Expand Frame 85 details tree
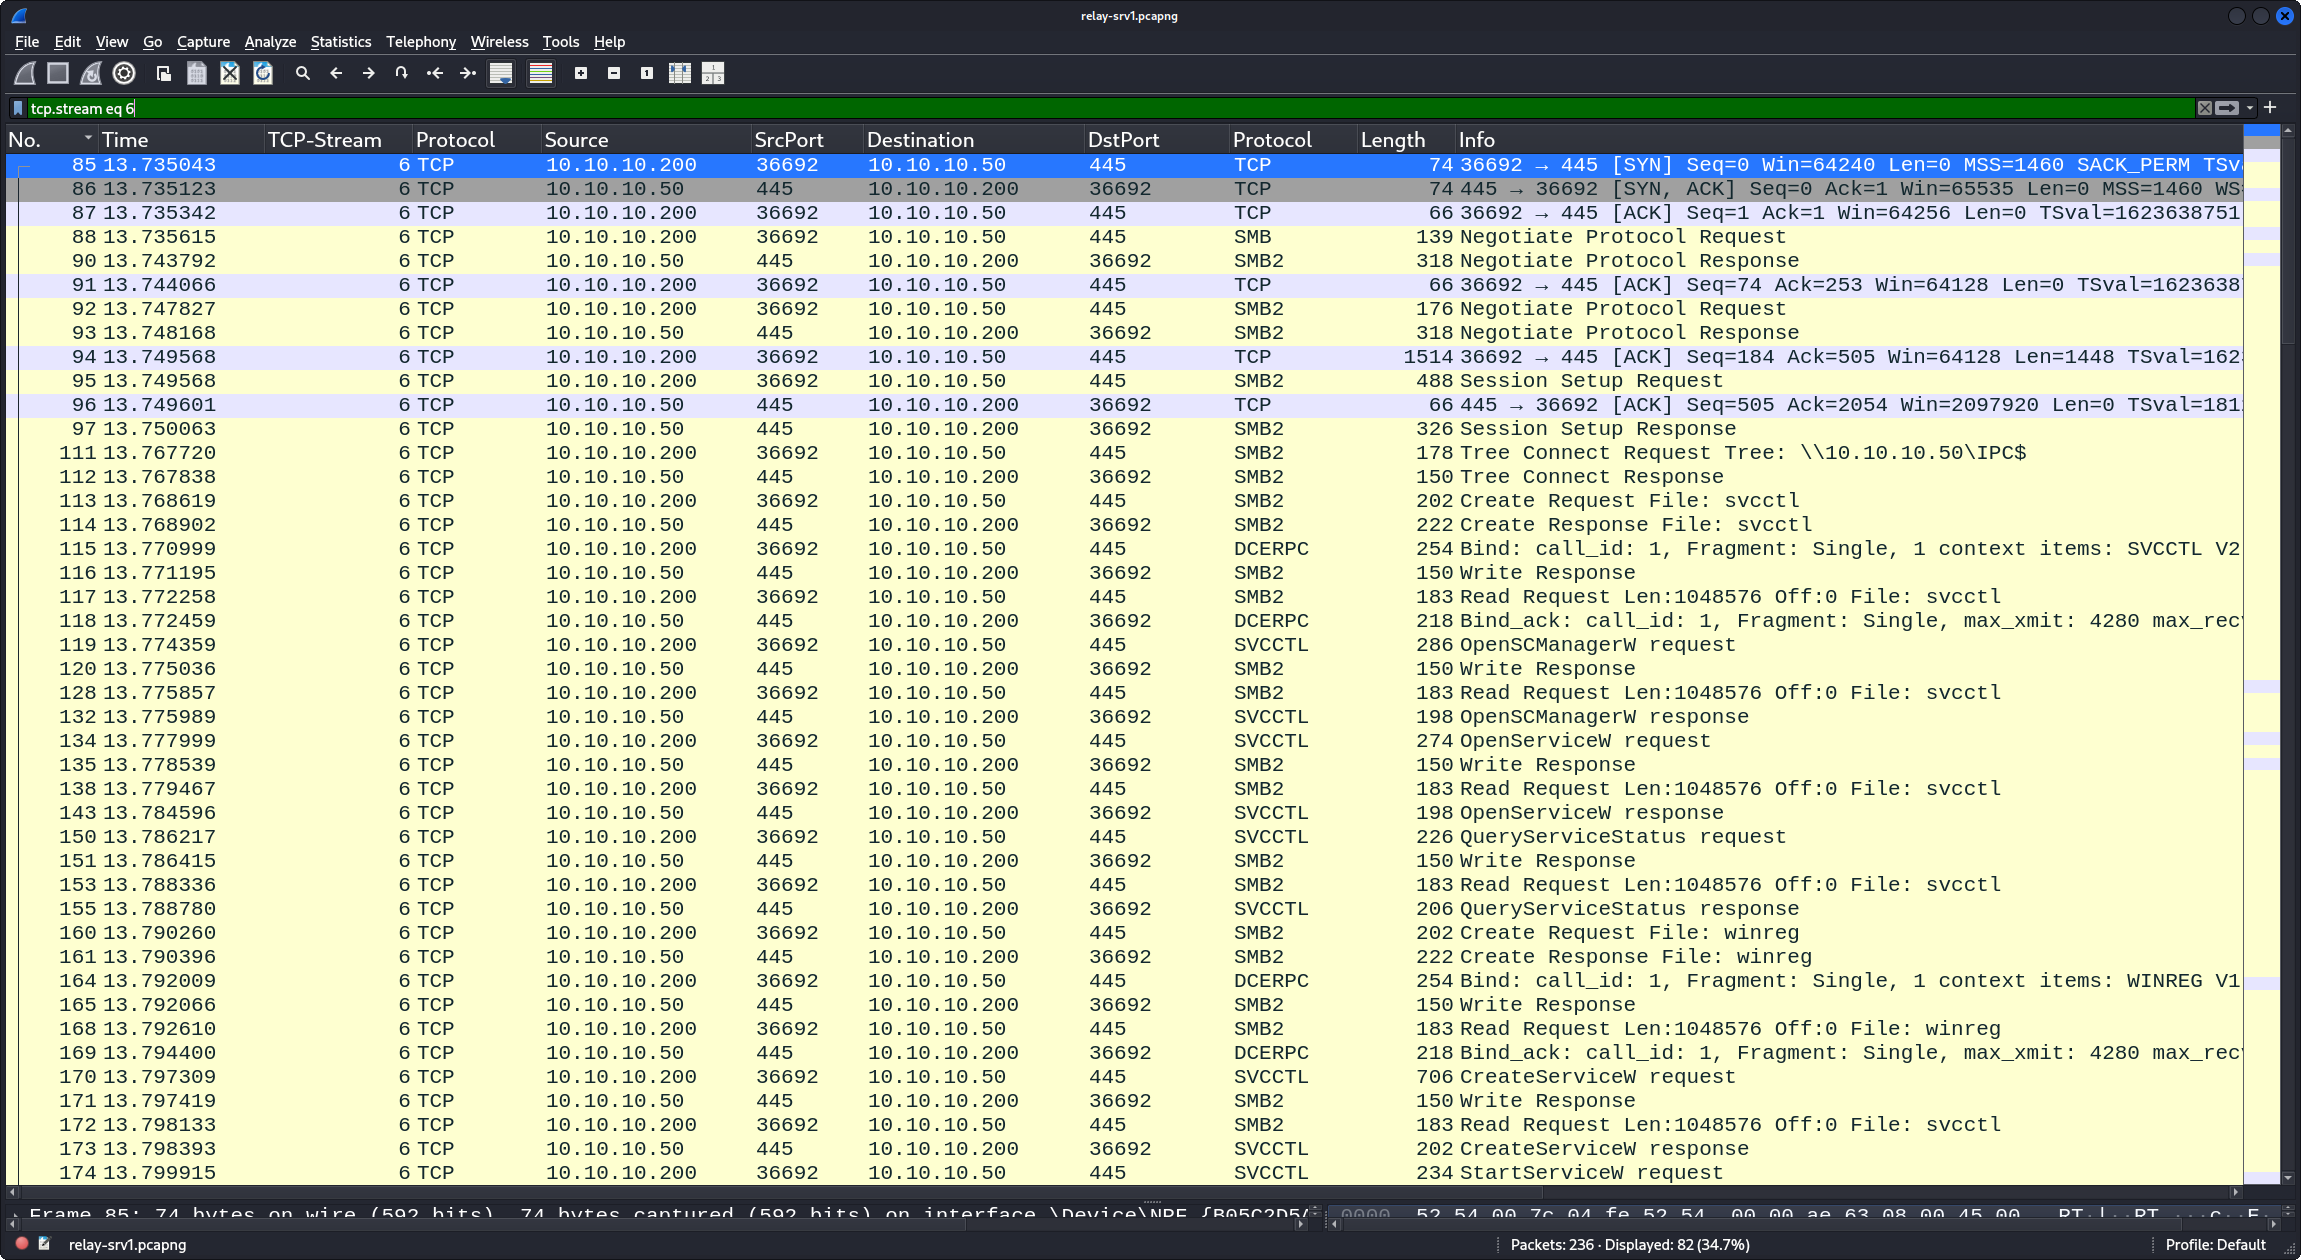Viewport: 2301px width, 1260px height. point(15,1215)
